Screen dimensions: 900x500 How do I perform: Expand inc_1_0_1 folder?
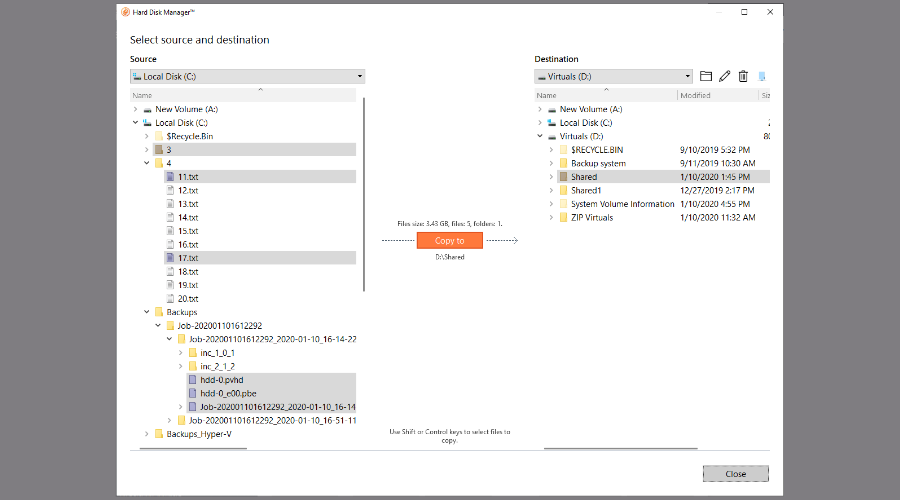click(181, 352)
